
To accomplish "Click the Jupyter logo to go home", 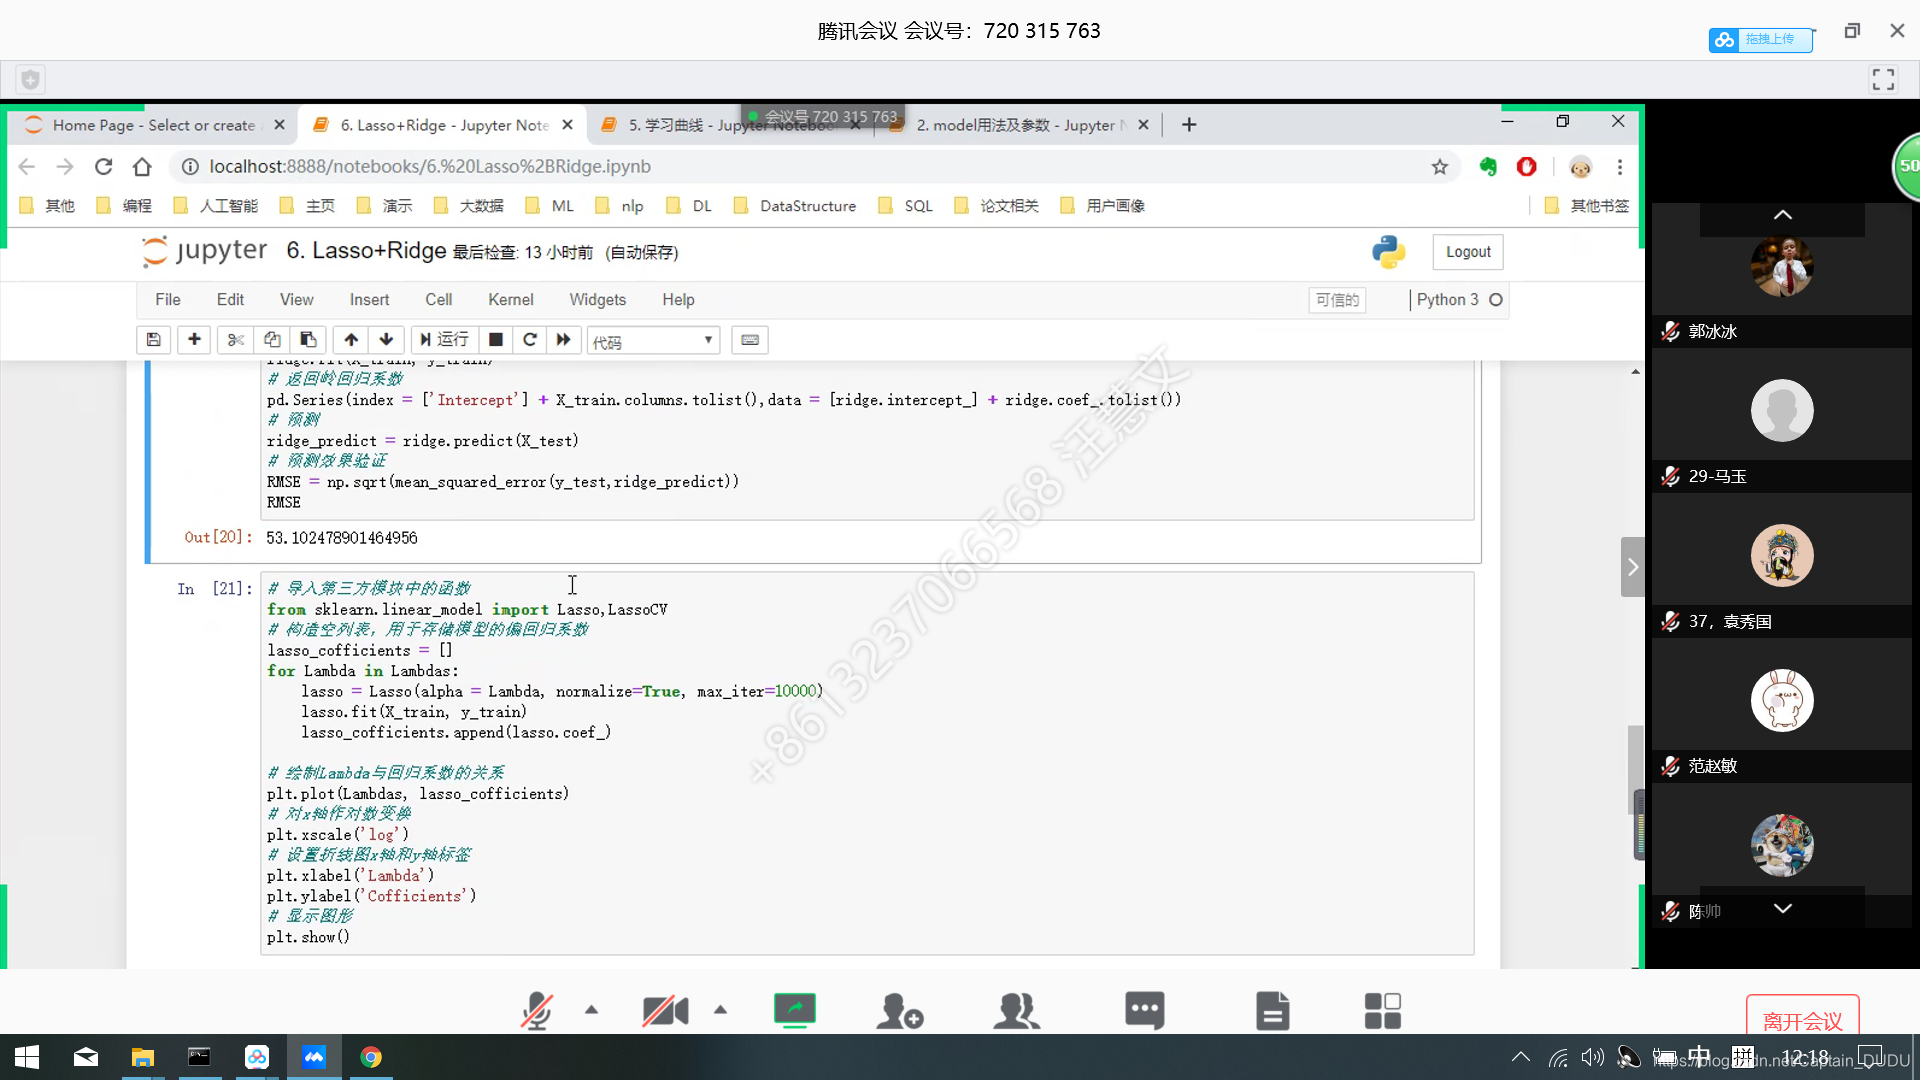I will pos(205,251).
